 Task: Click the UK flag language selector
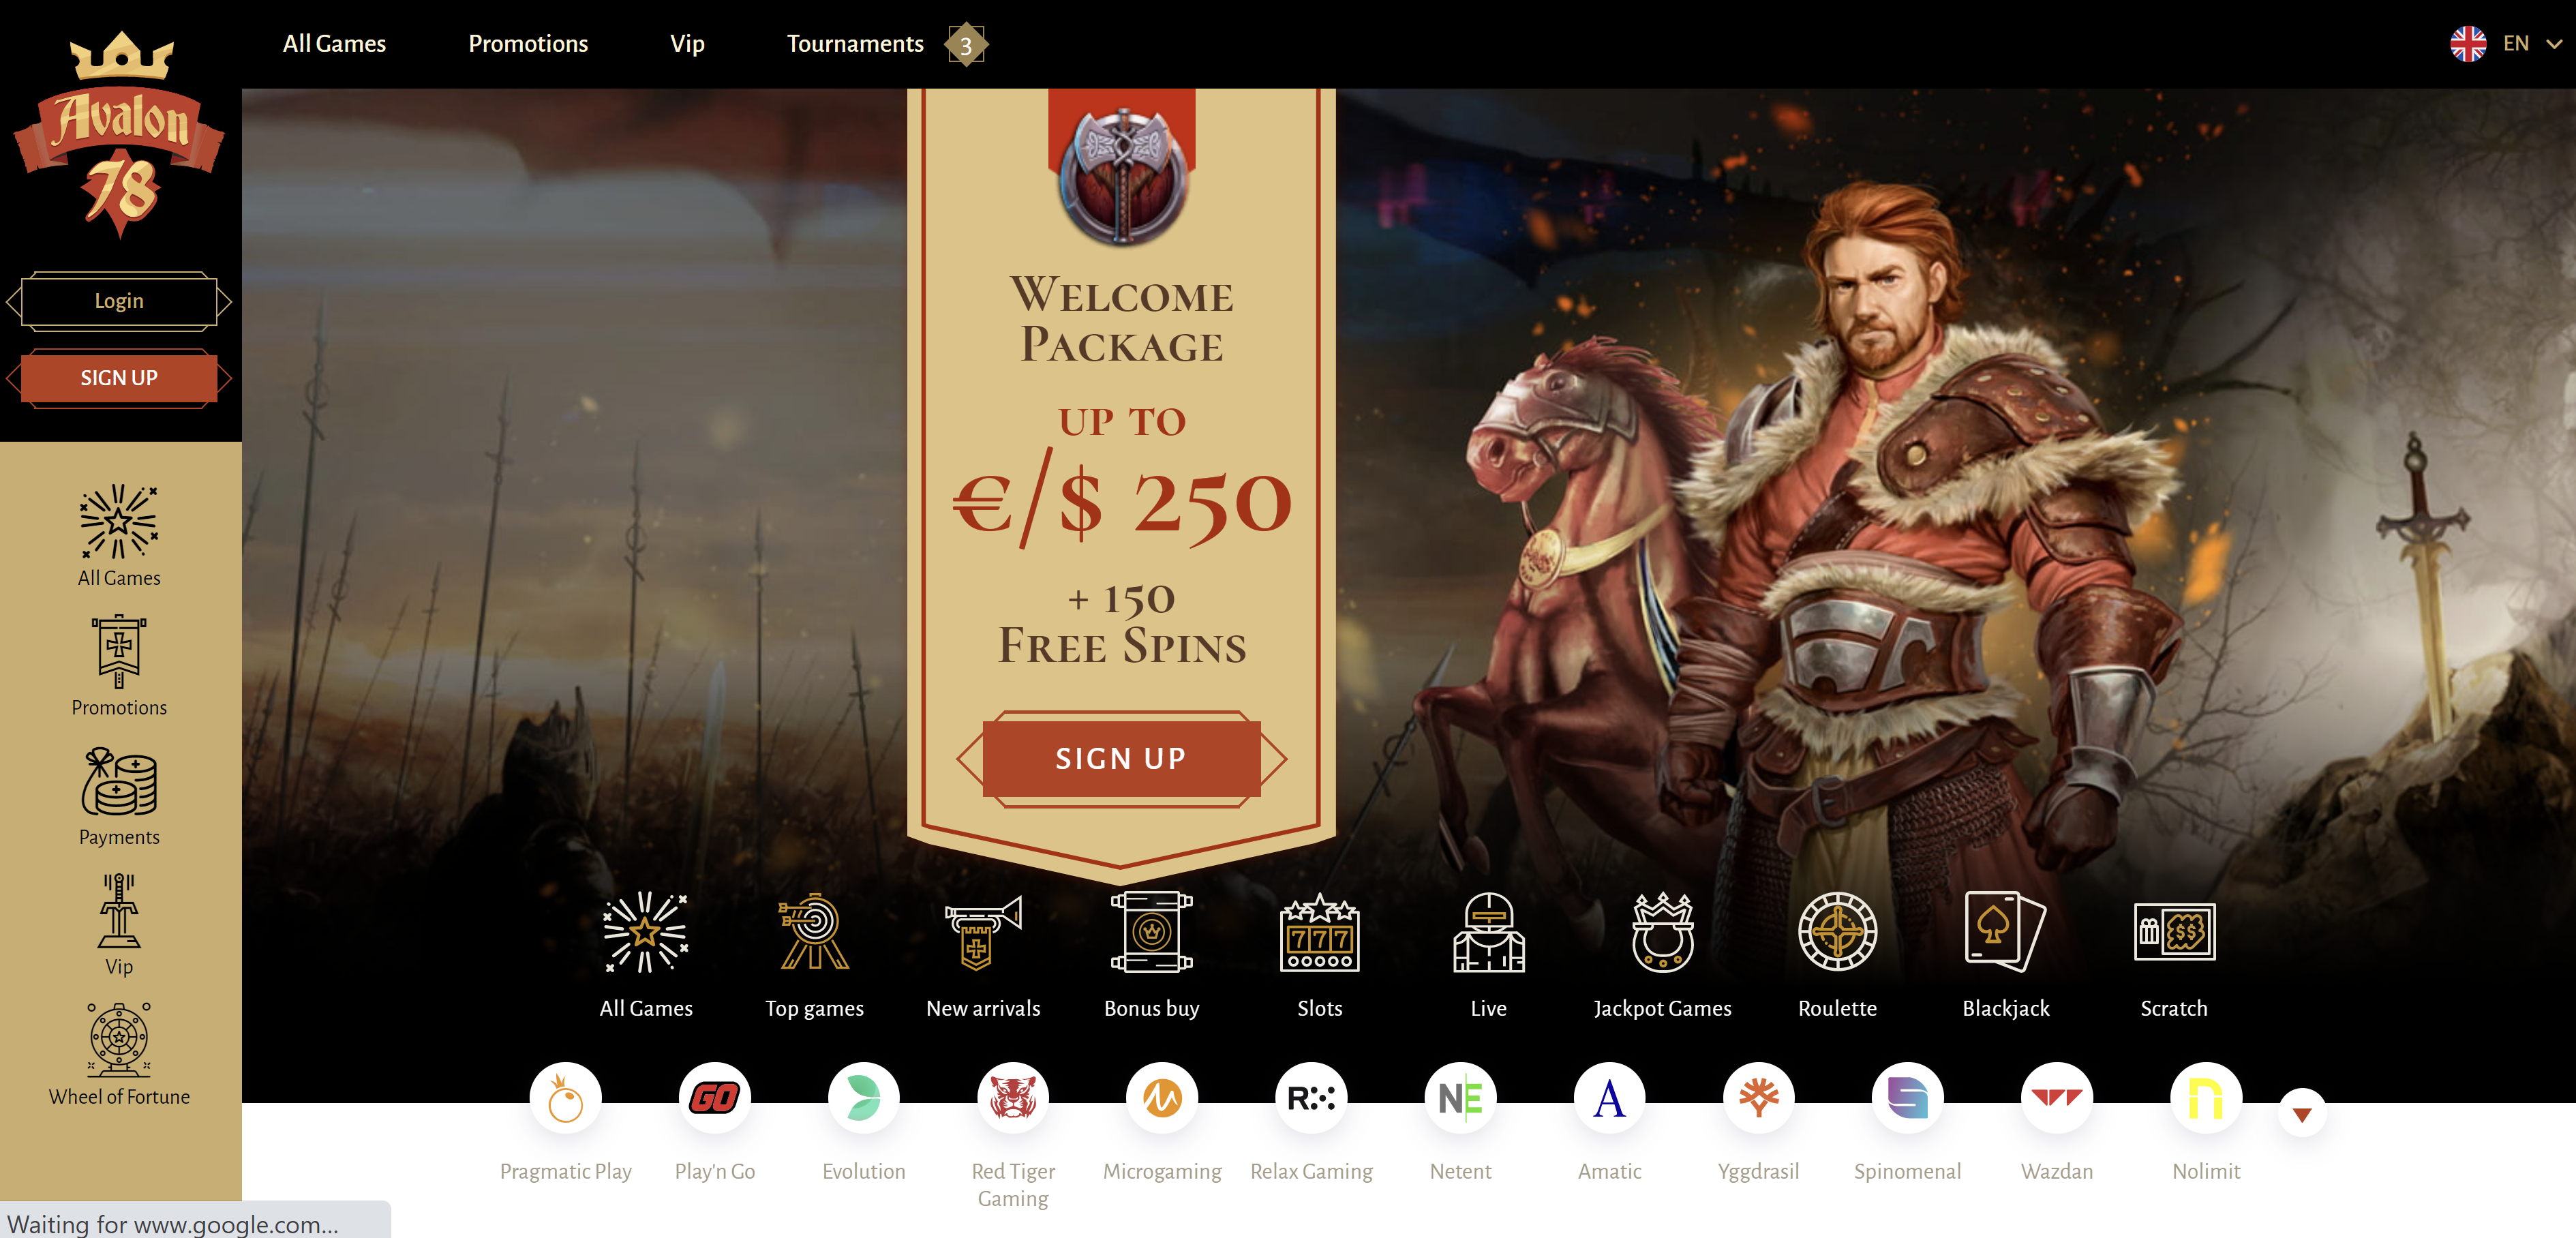pyautogui.click(x=2468, y=44)
